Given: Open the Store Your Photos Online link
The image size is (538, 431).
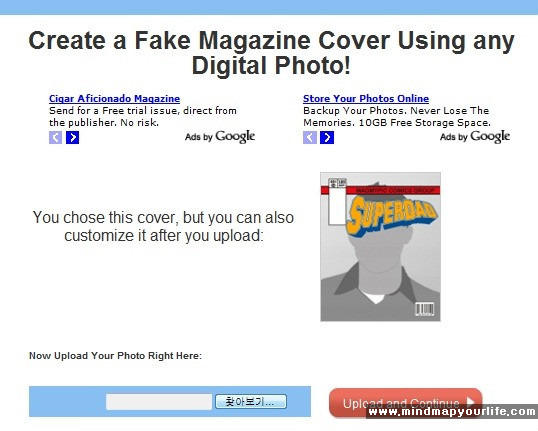Looking at the screenshot, I should 366,99.
